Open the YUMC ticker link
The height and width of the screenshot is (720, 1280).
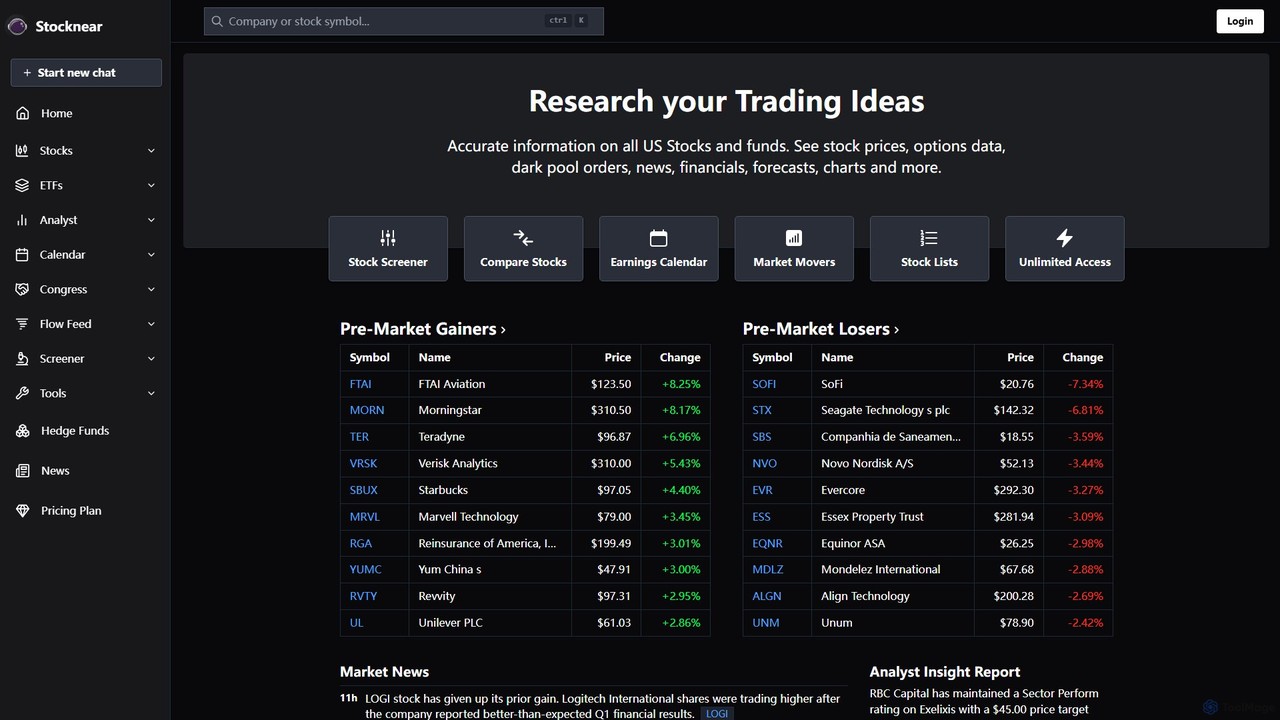click(366, 570)
